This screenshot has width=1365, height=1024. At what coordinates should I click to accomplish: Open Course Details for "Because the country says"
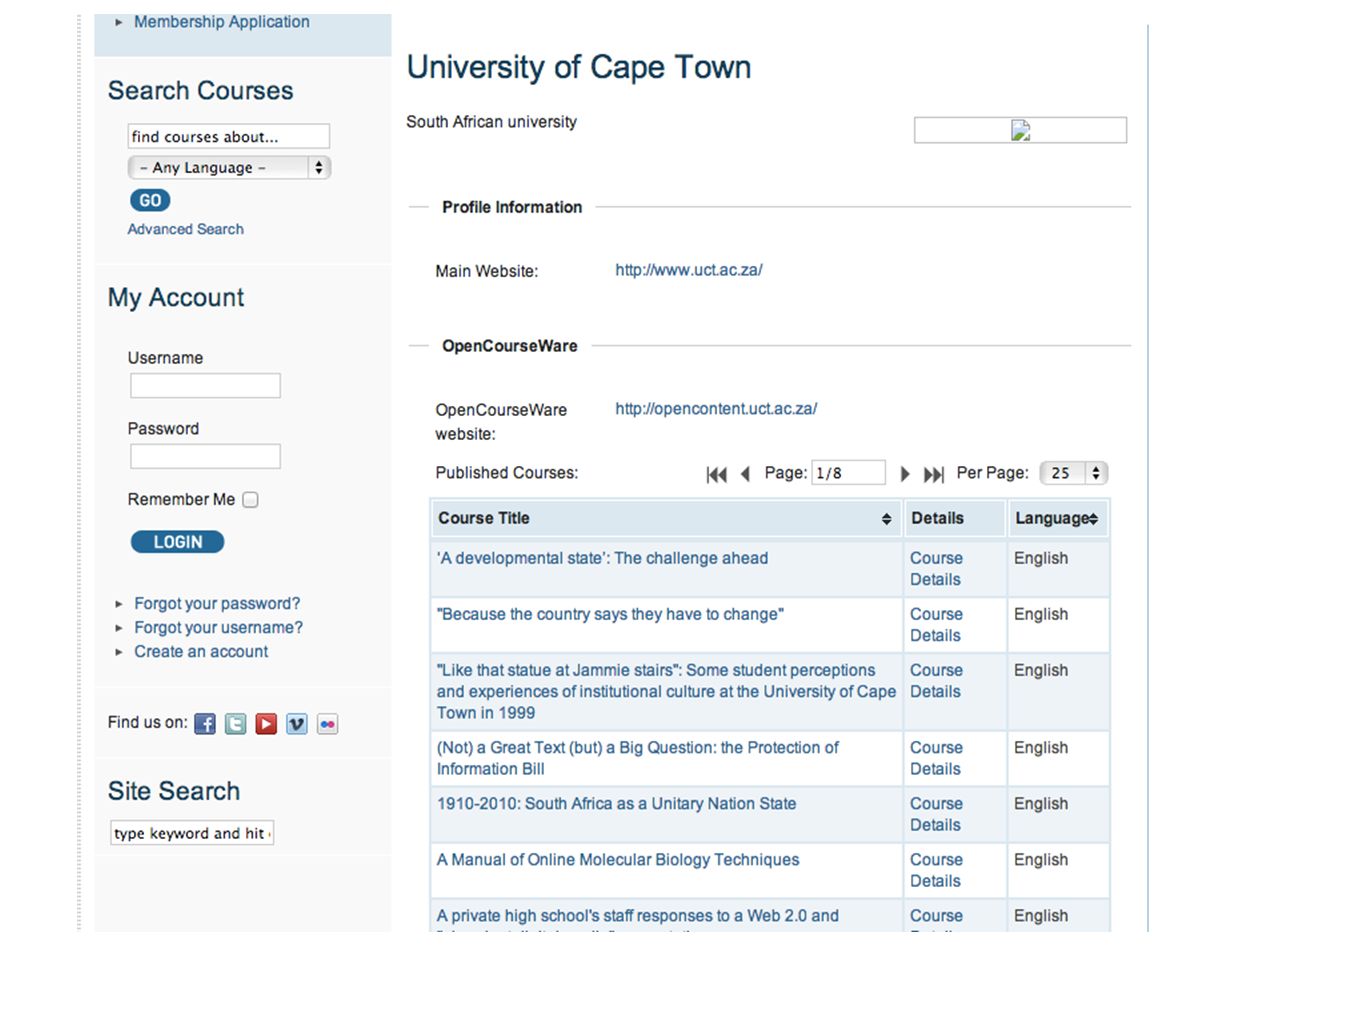tap(936, 625)
